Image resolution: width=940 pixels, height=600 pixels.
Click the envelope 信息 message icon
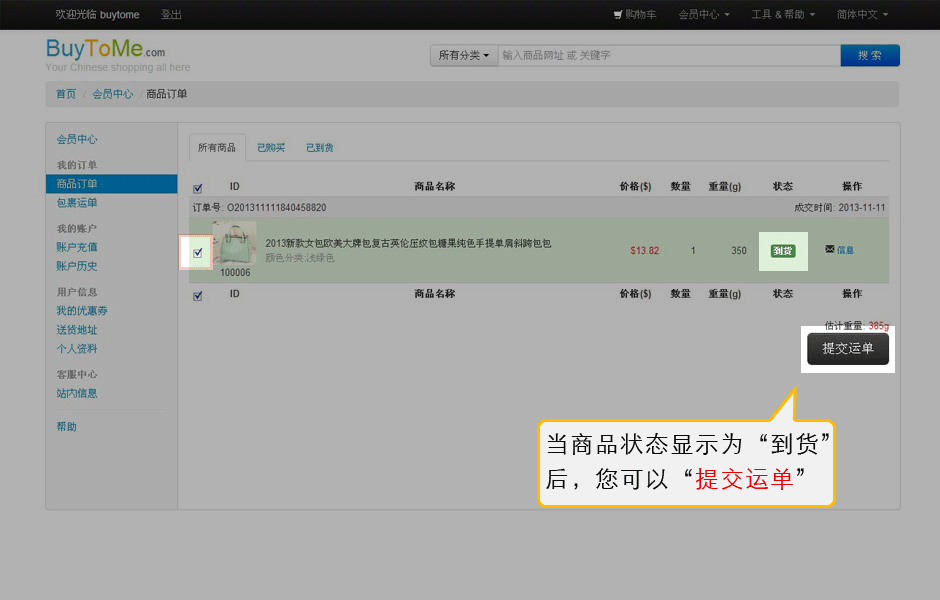(x=830, y=249)
